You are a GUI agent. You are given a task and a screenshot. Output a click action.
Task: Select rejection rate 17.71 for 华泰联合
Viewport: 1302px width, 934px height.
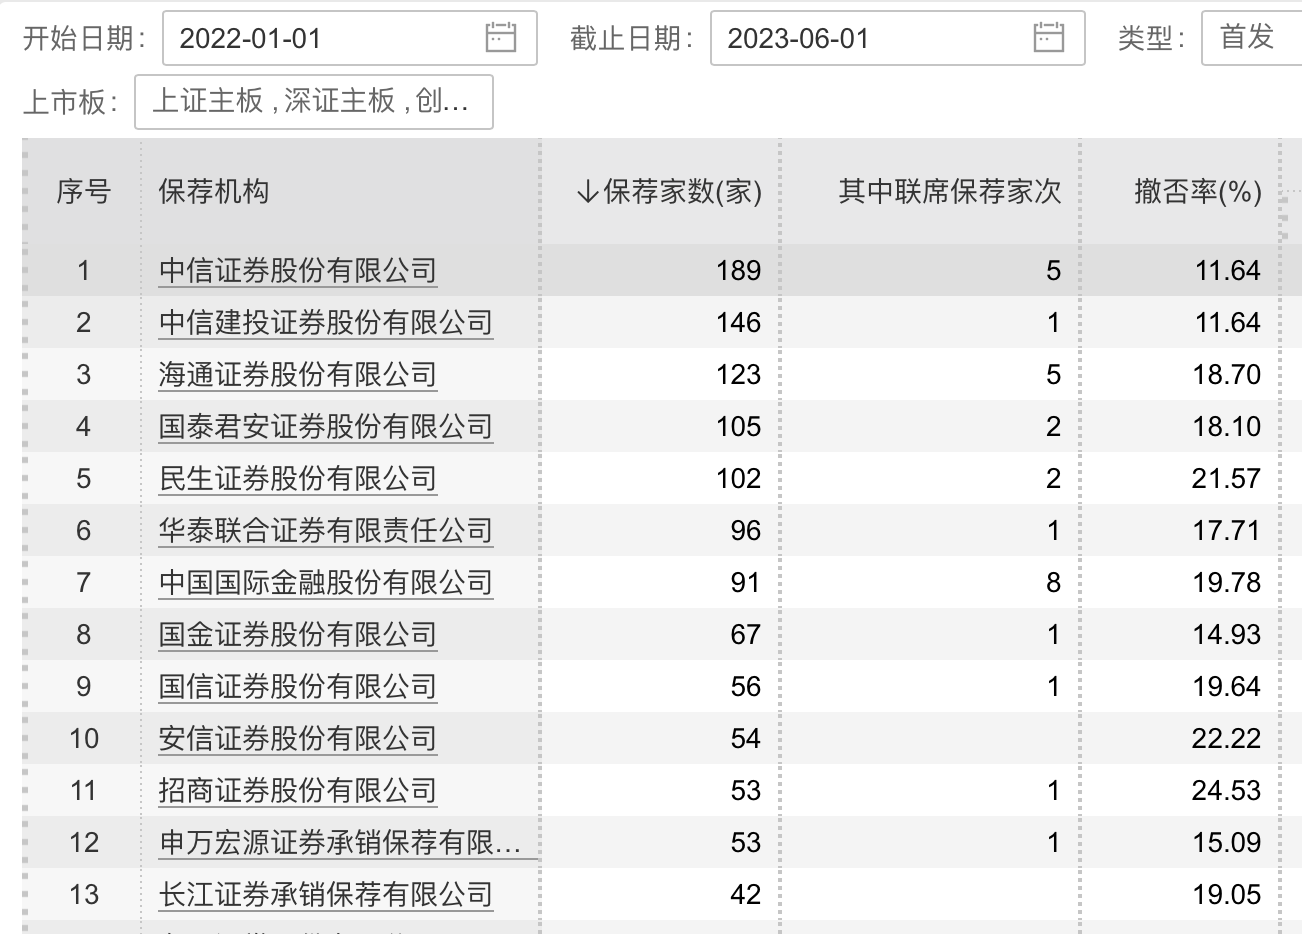(1227, 531)
